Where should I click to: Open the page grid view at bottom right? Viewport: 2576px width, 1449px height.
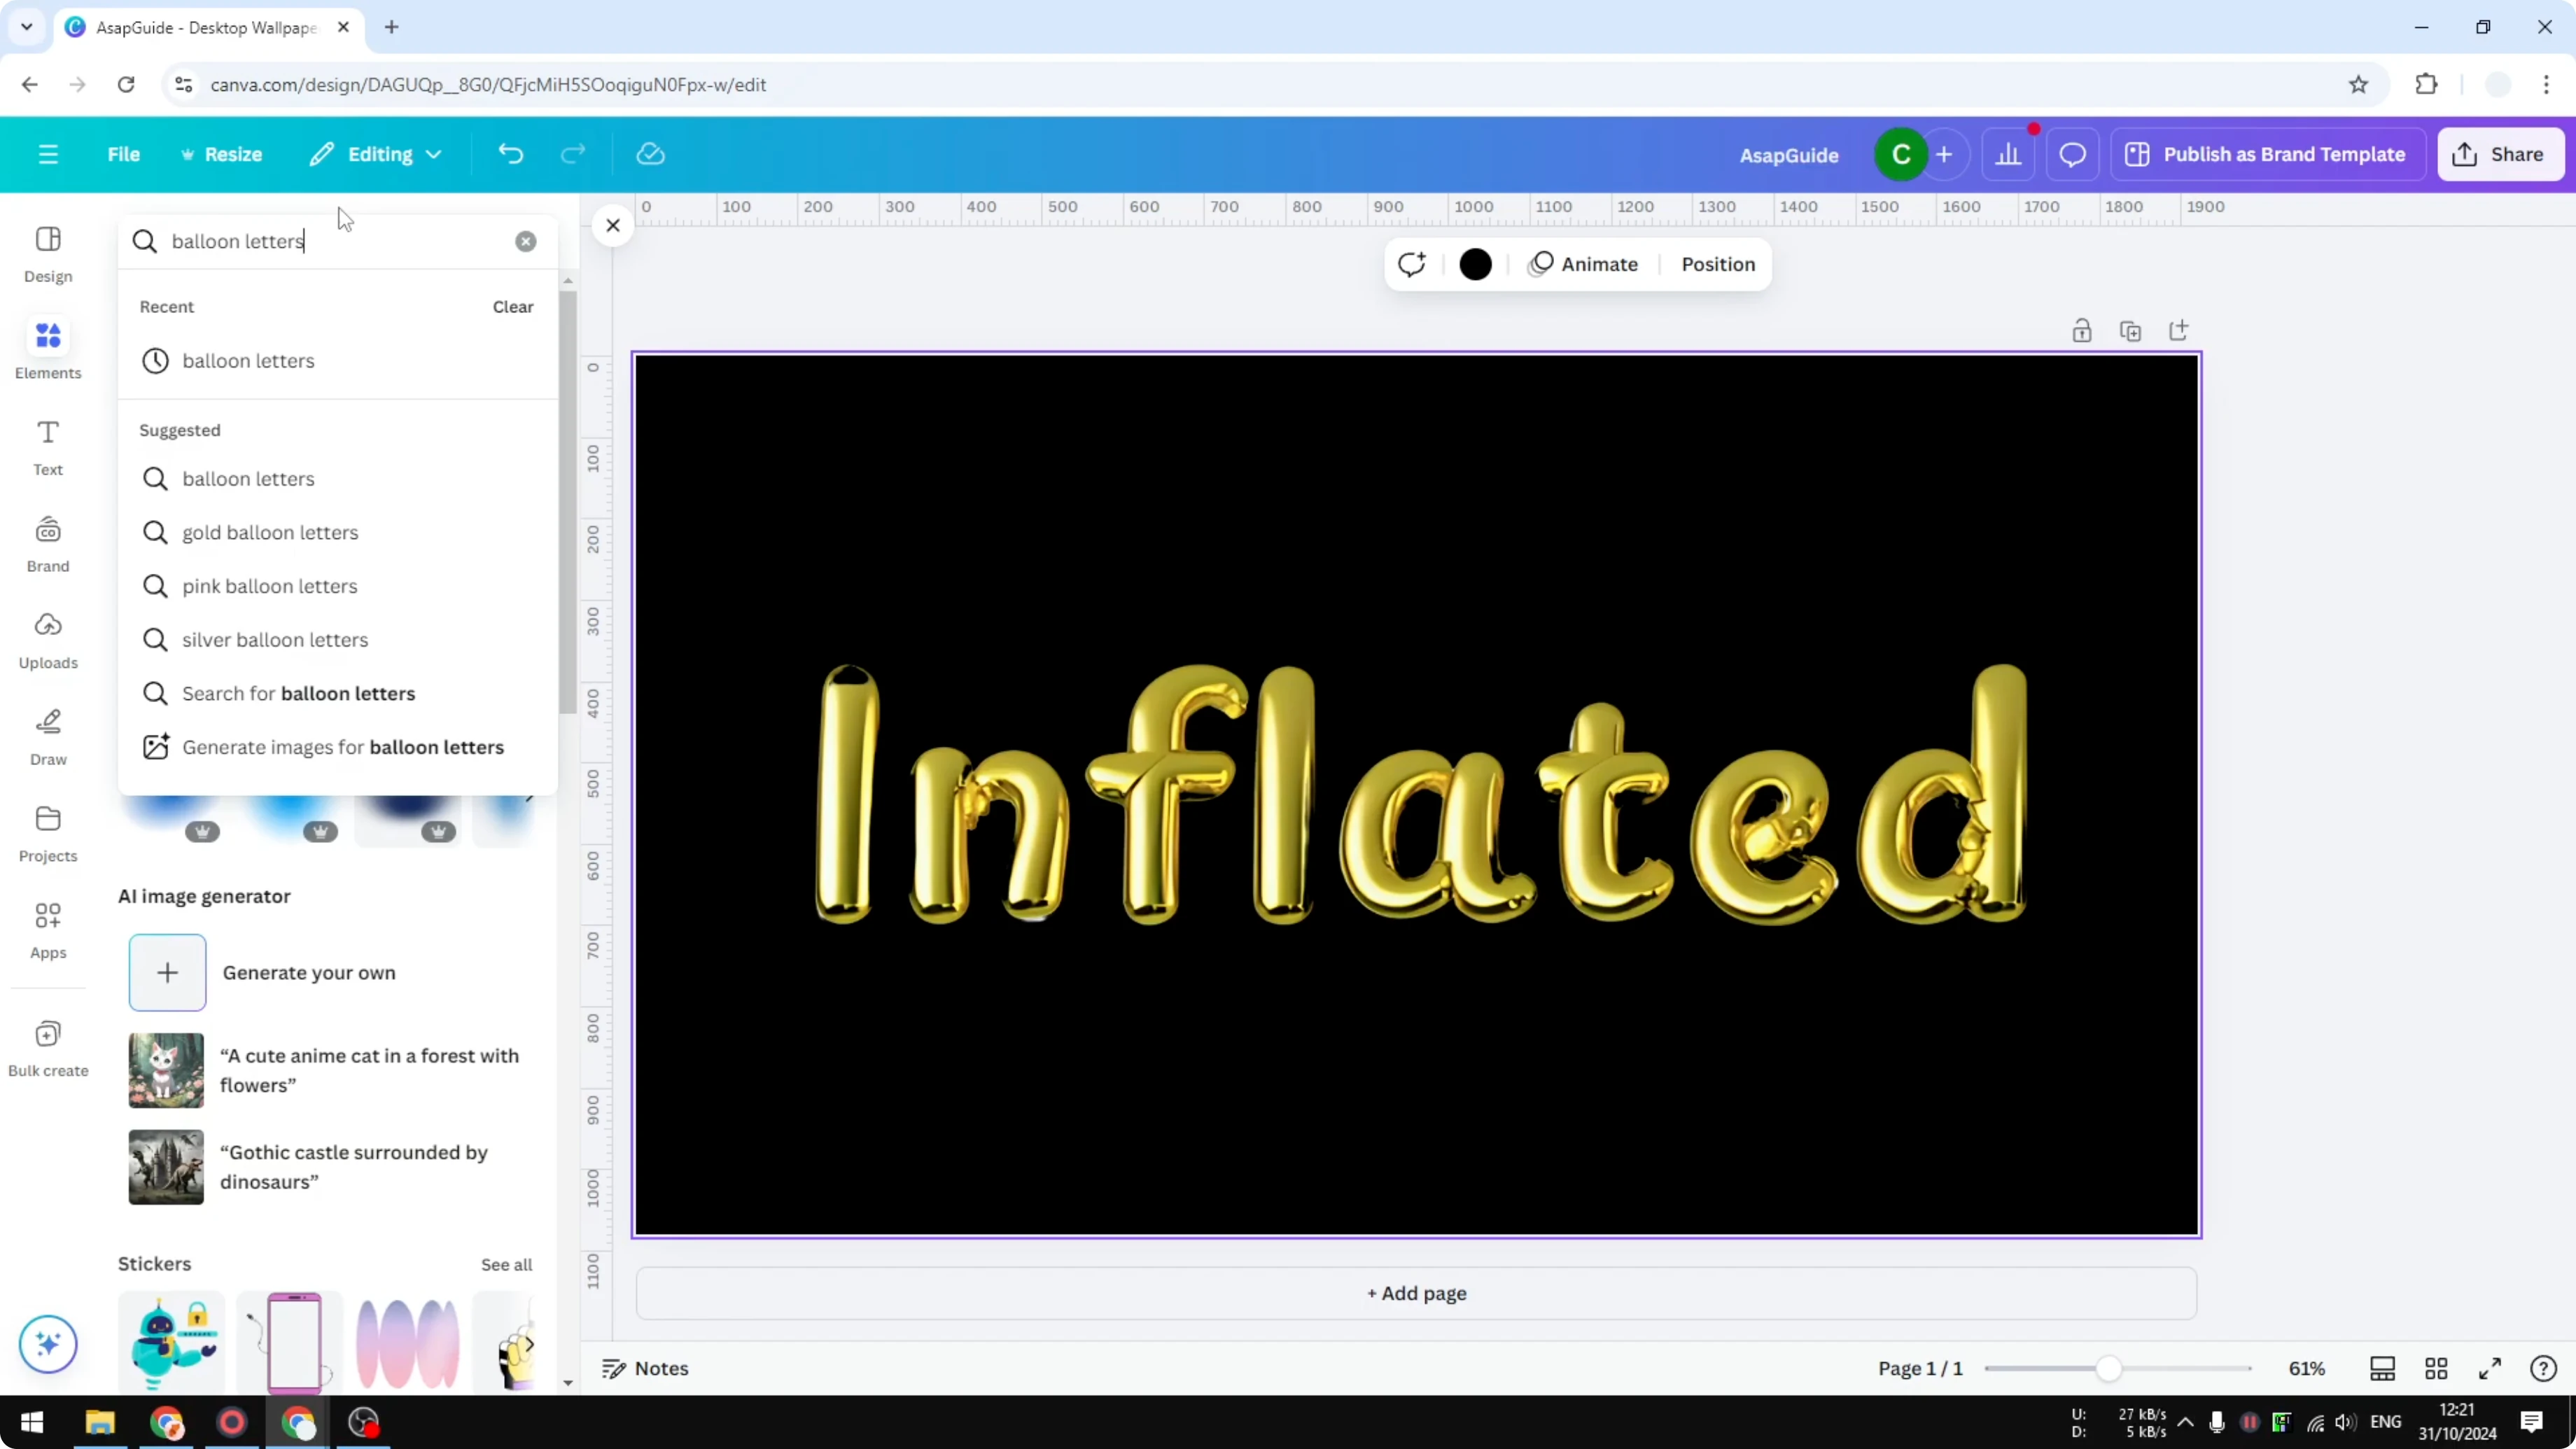pyautogui.click(x=2437, y=1368)
